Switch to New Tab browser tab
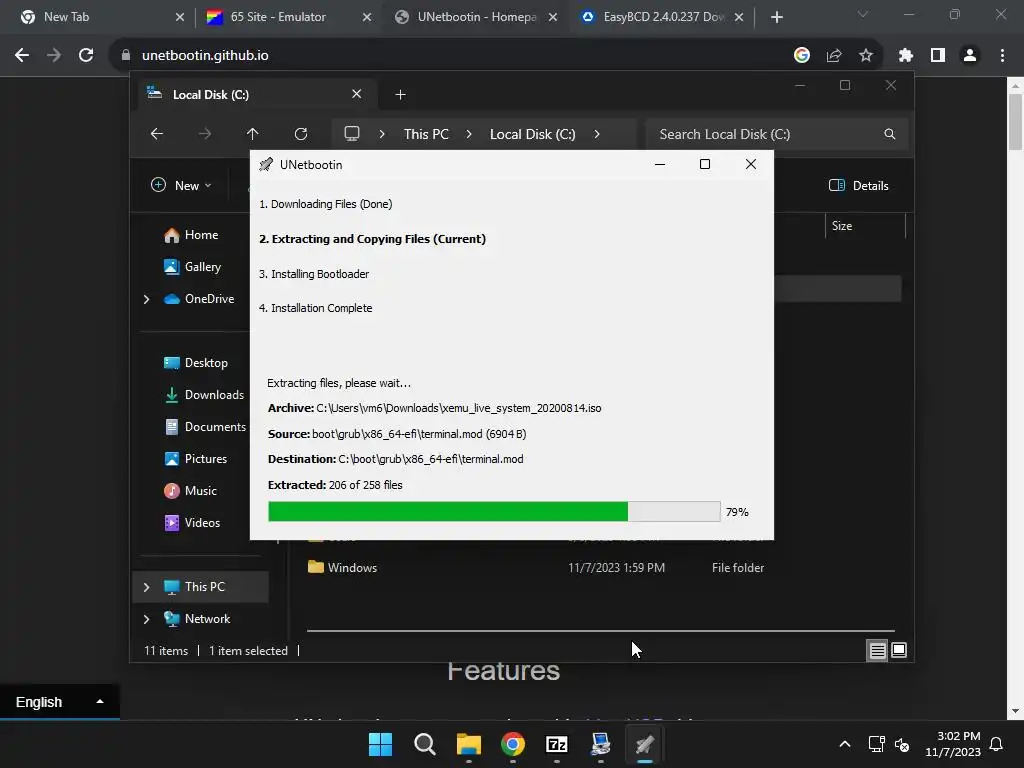This screenshot has height=768, width=1024. (96, 18)
